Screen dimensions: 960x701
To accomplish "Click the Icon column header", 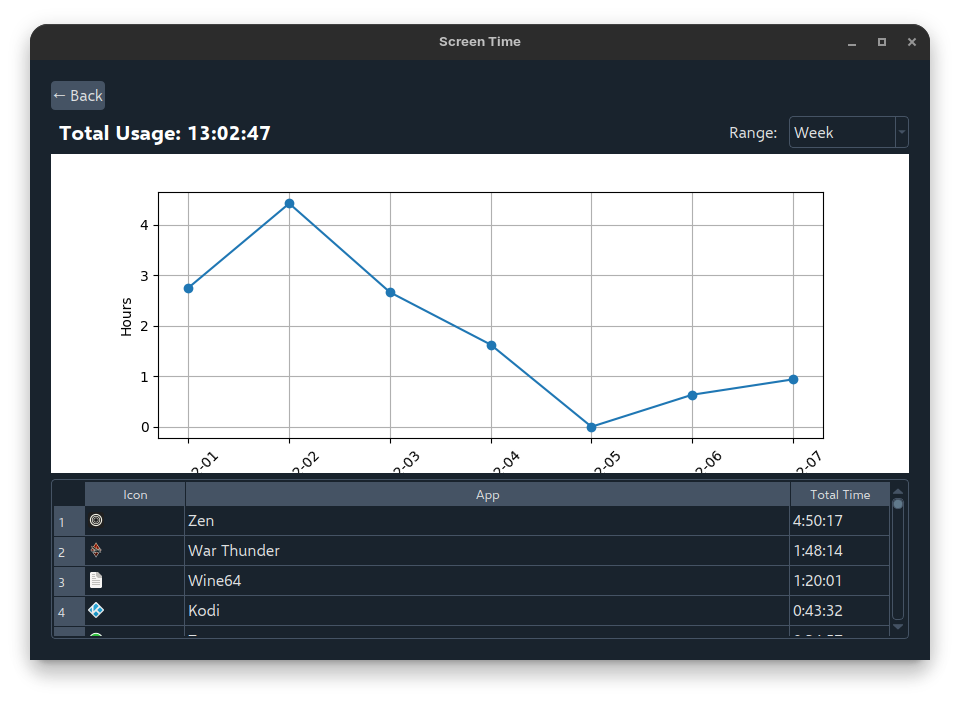I will coord(135,495).
